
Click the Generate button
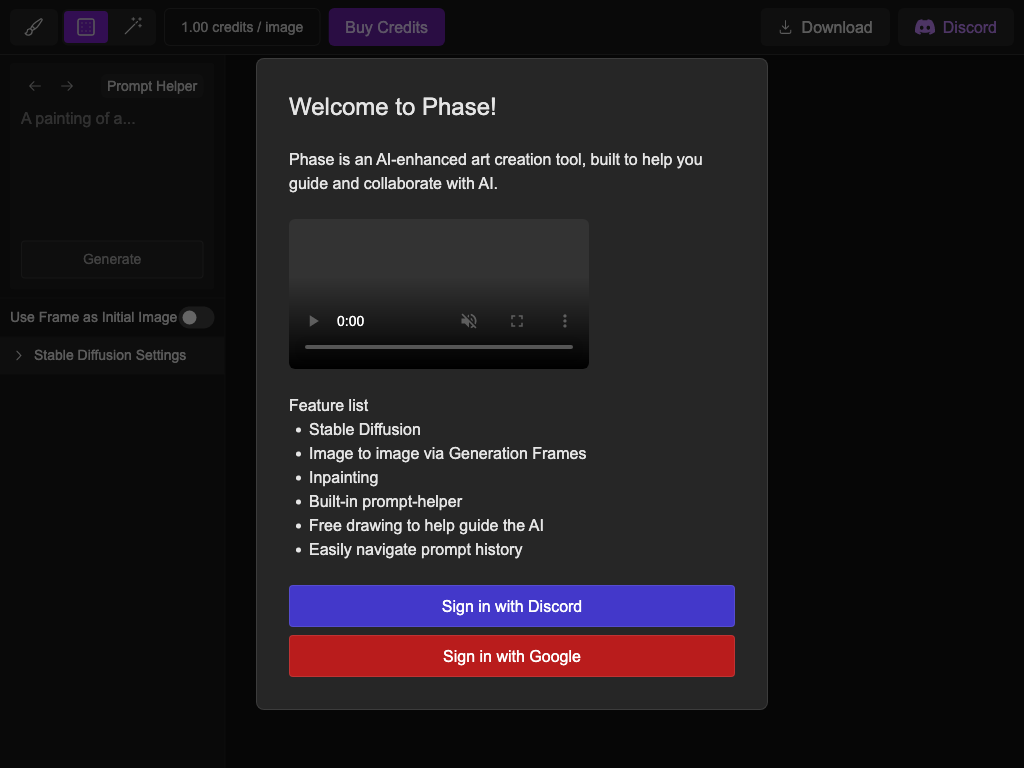tap(112, 259)
